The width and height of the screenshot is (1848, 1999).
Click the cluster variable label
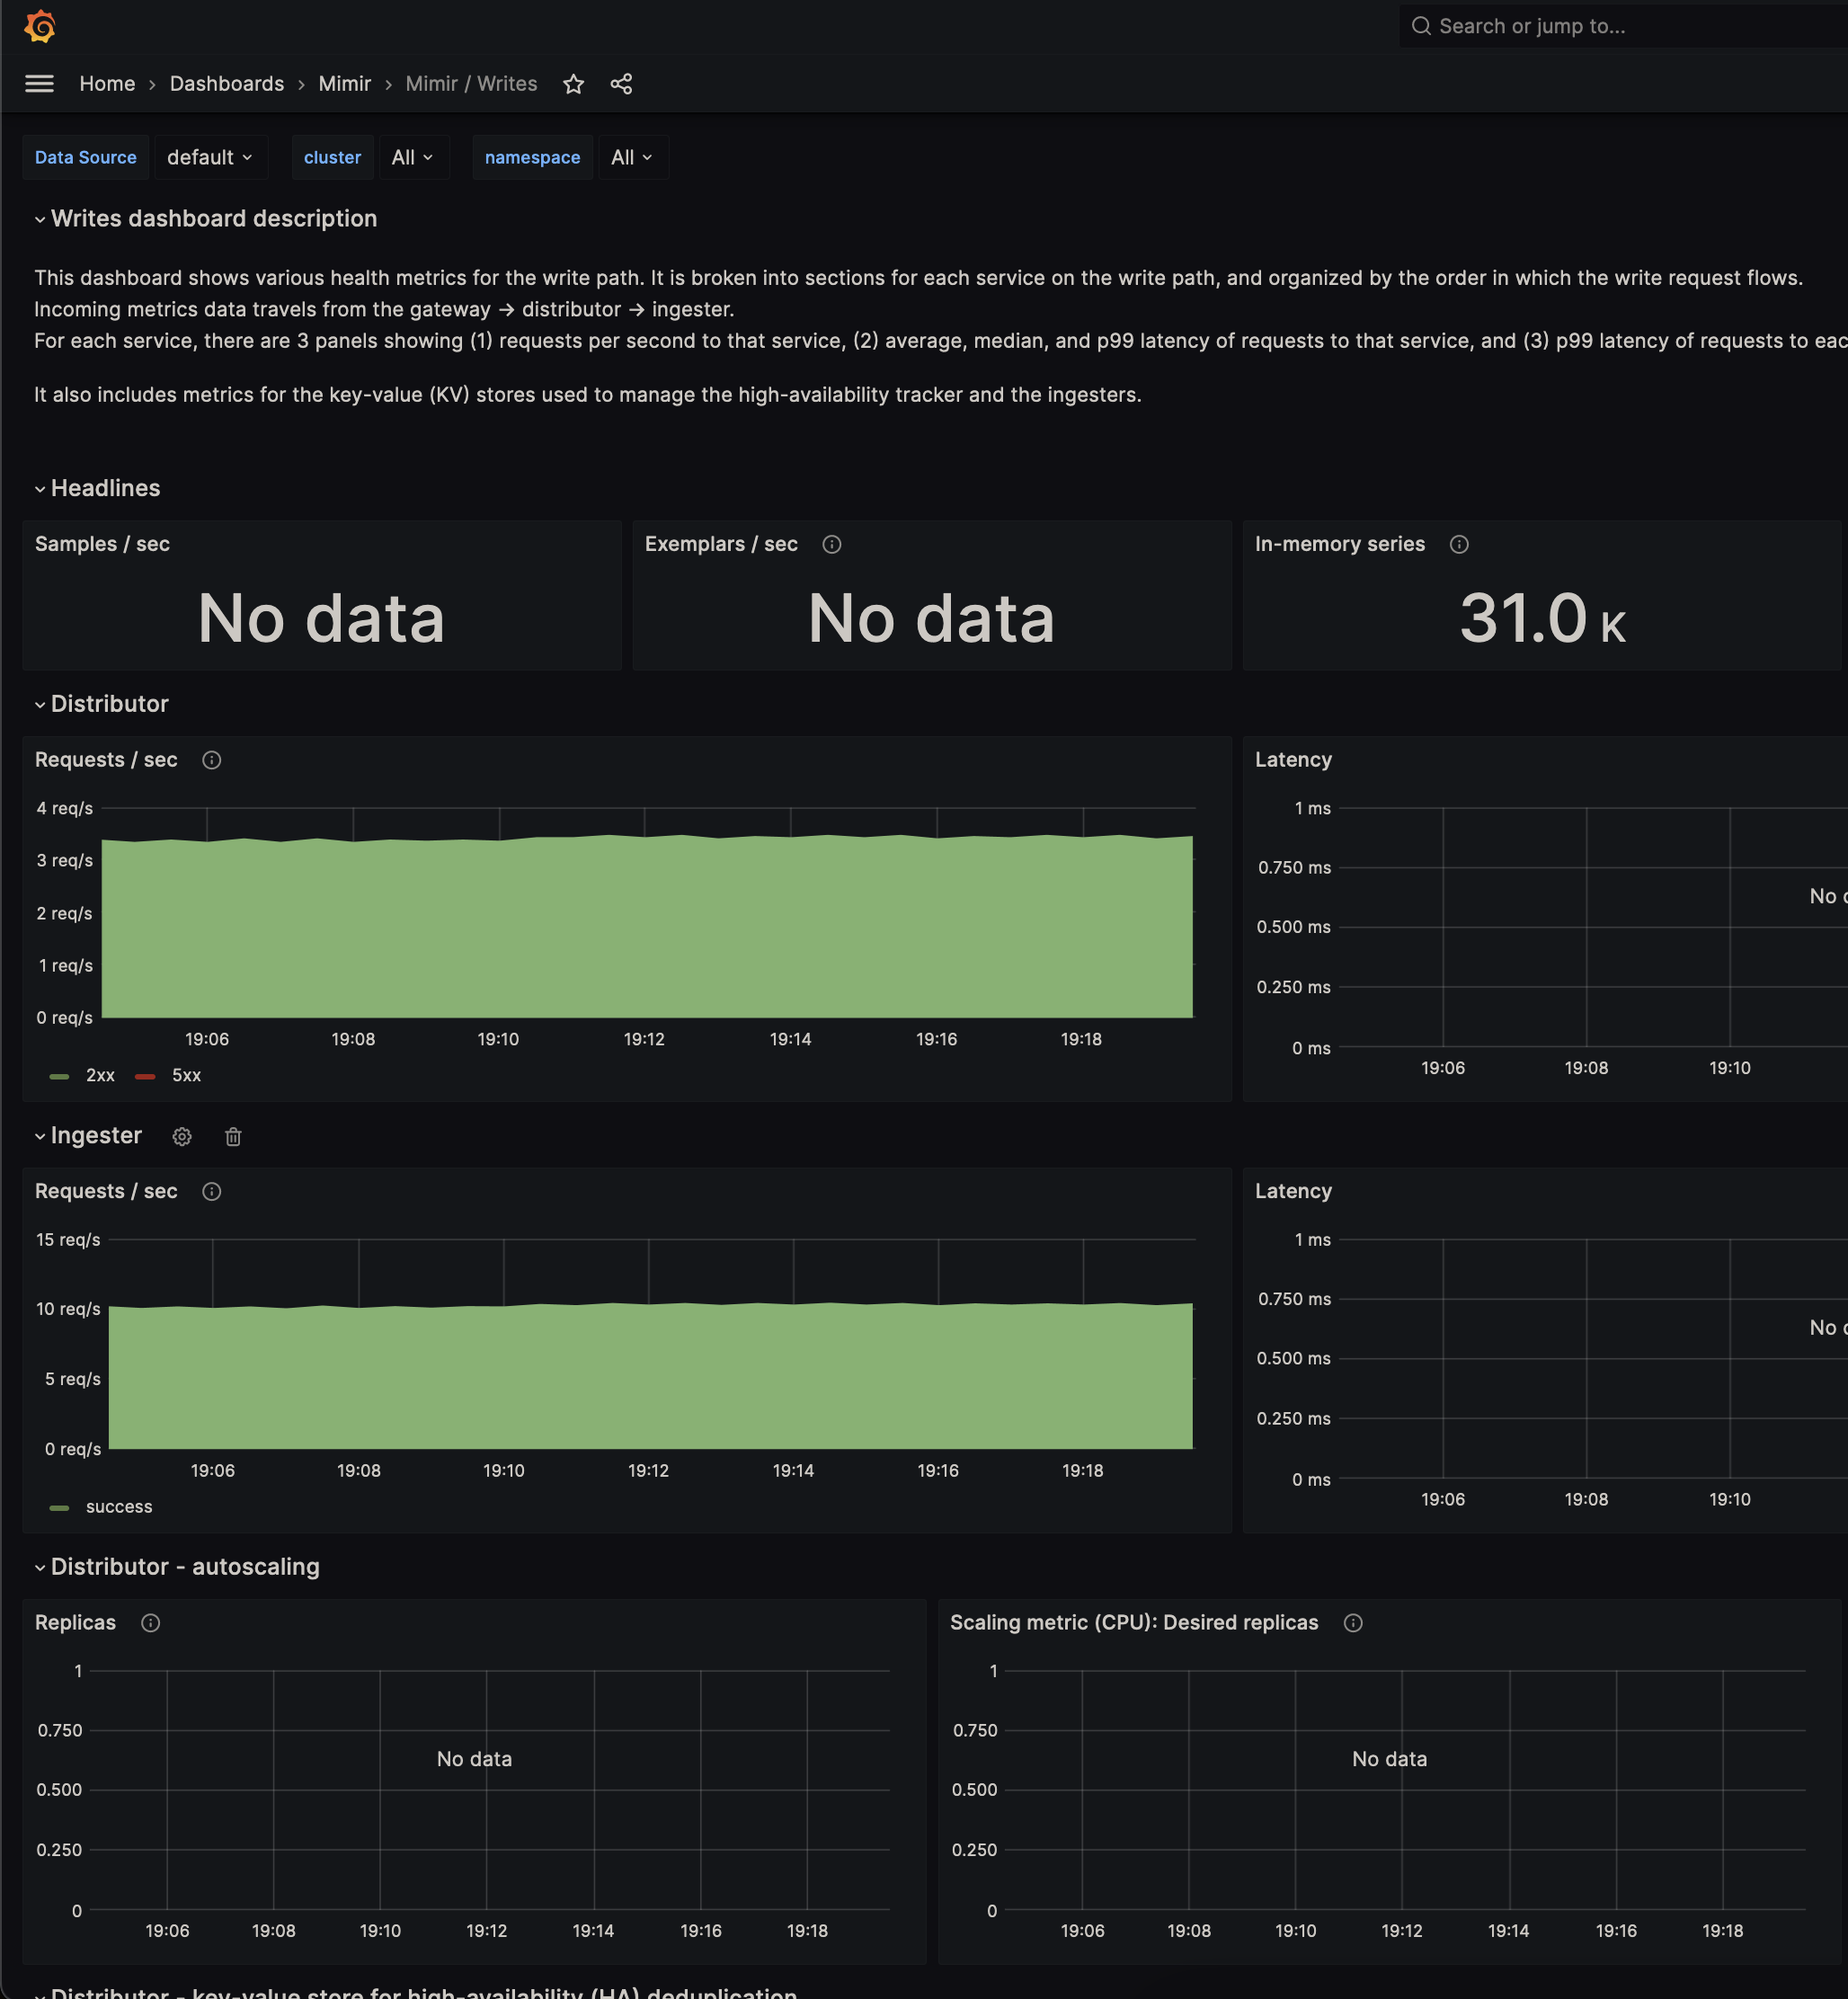[x=332, y=157]
